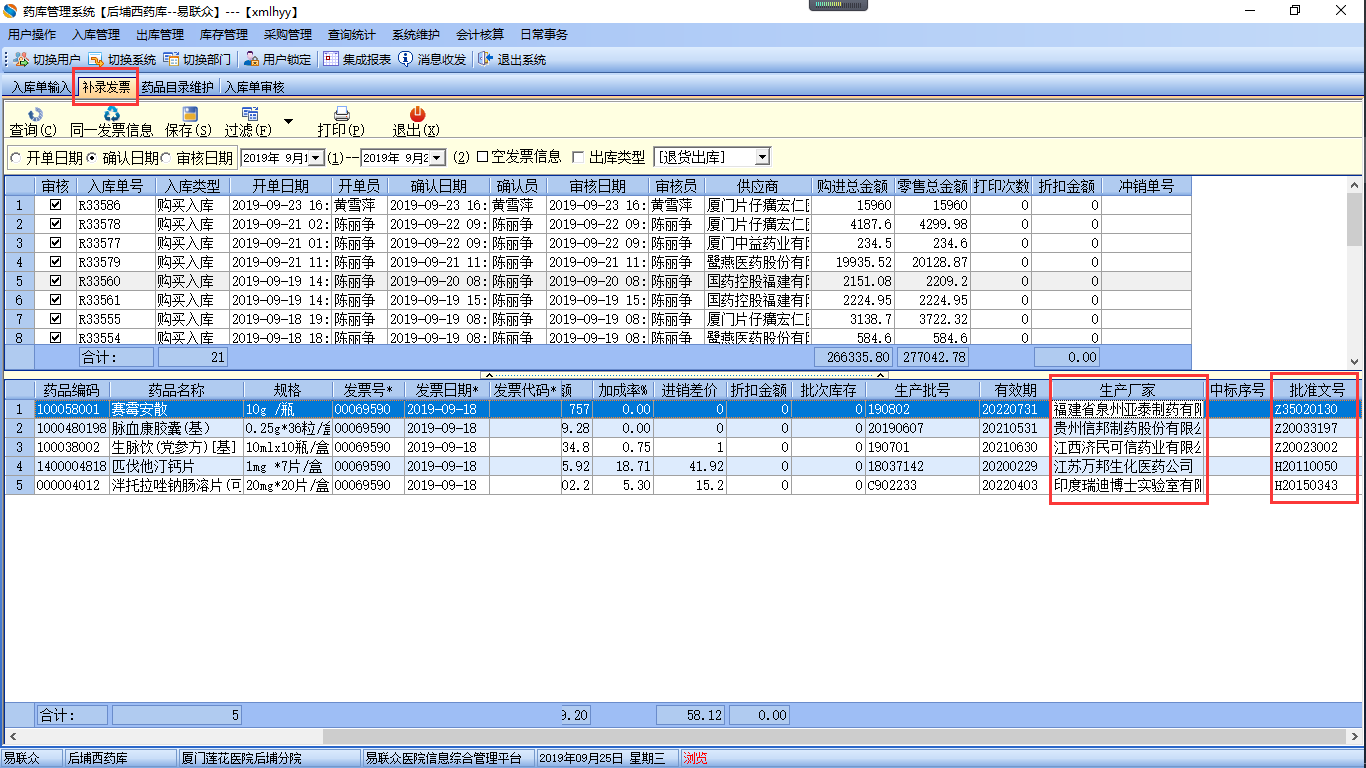Viewport: 1366px width, 768px height.
Task: Click the 供应商 column header
Action: (x=758, y=186)
